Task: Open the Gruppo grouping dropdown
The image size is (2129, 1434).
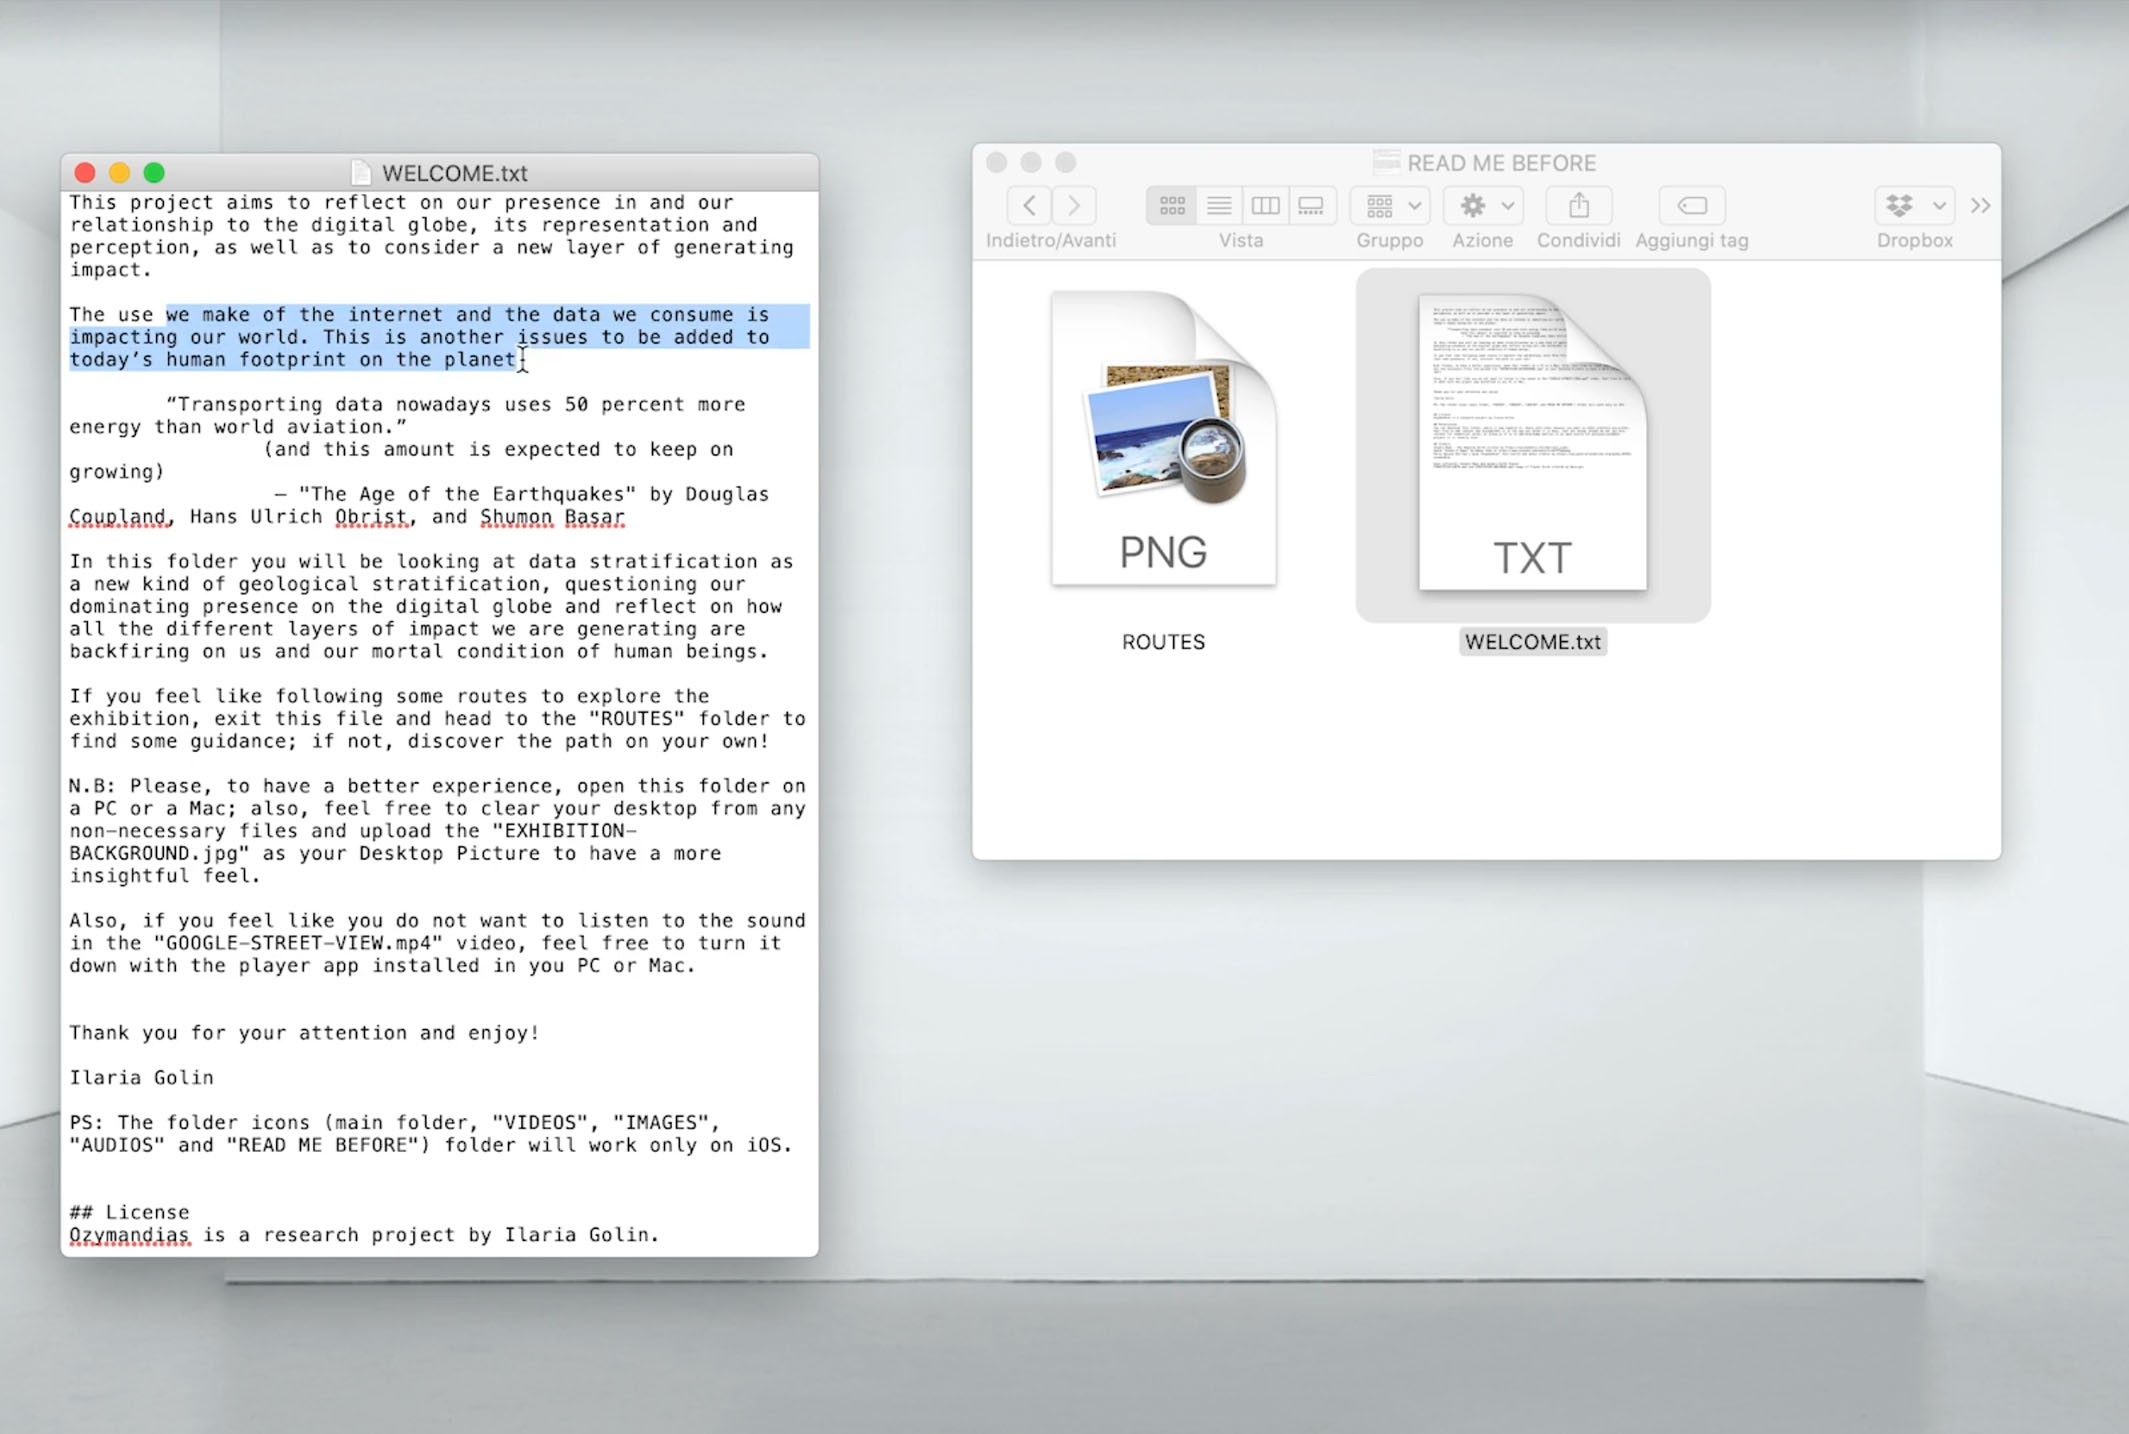Action: point(1390,206)
